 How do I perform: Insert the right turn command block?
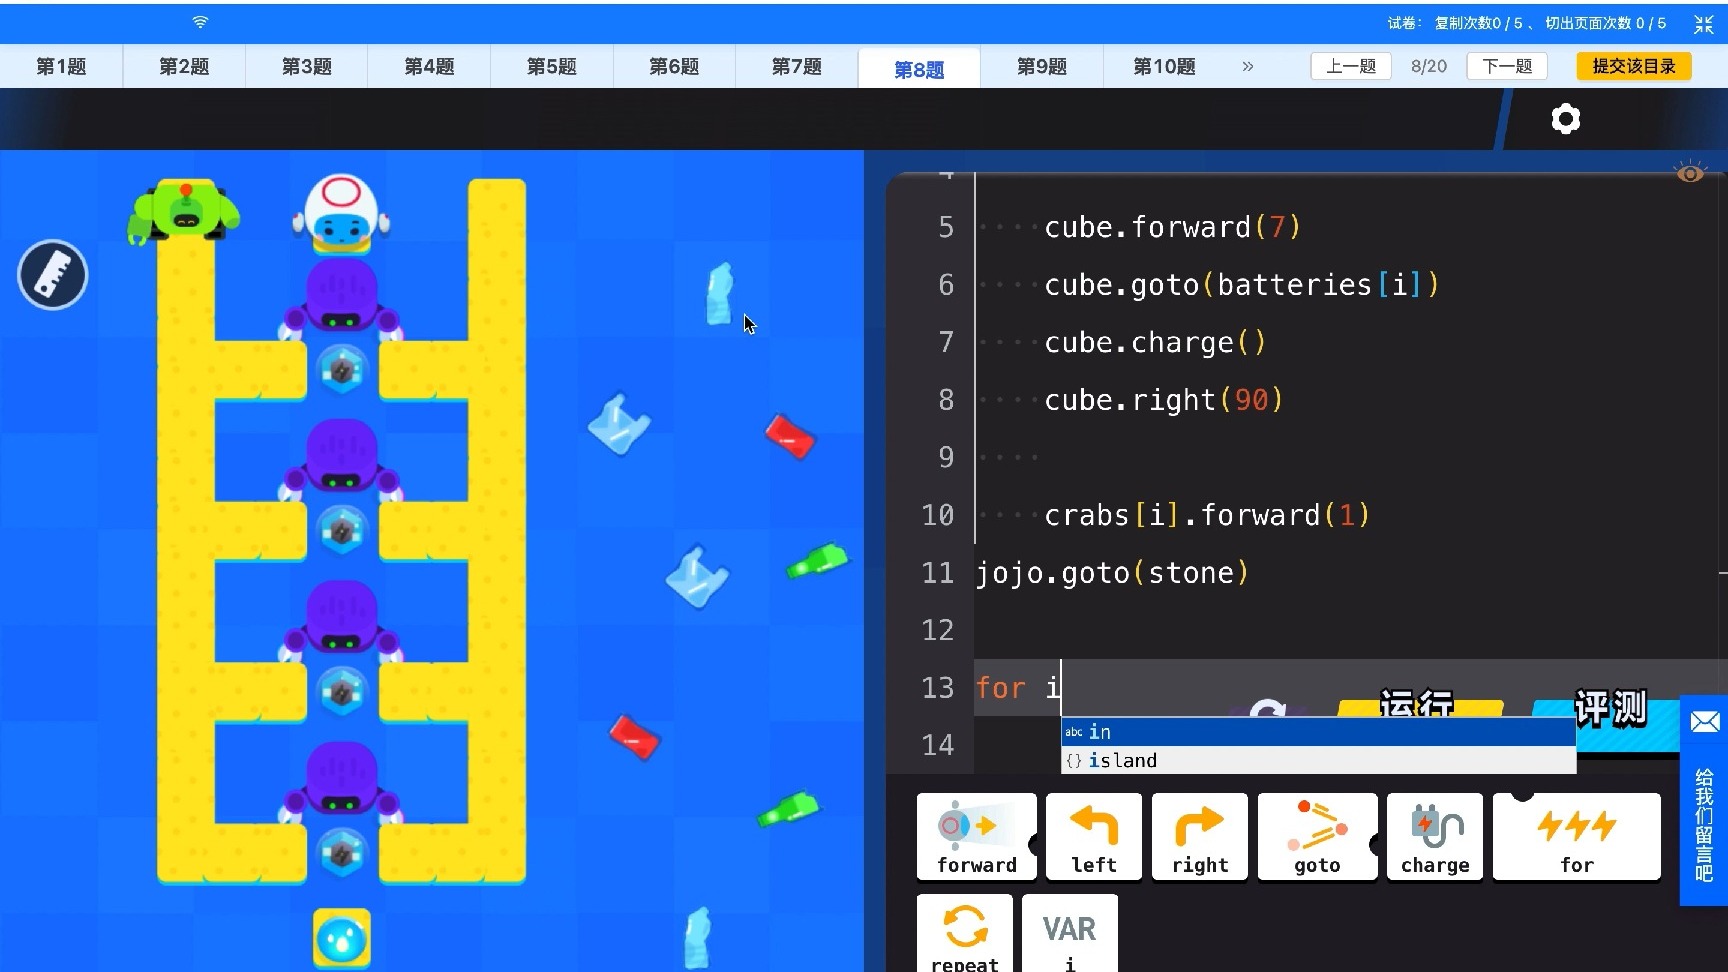point(1200,837)
